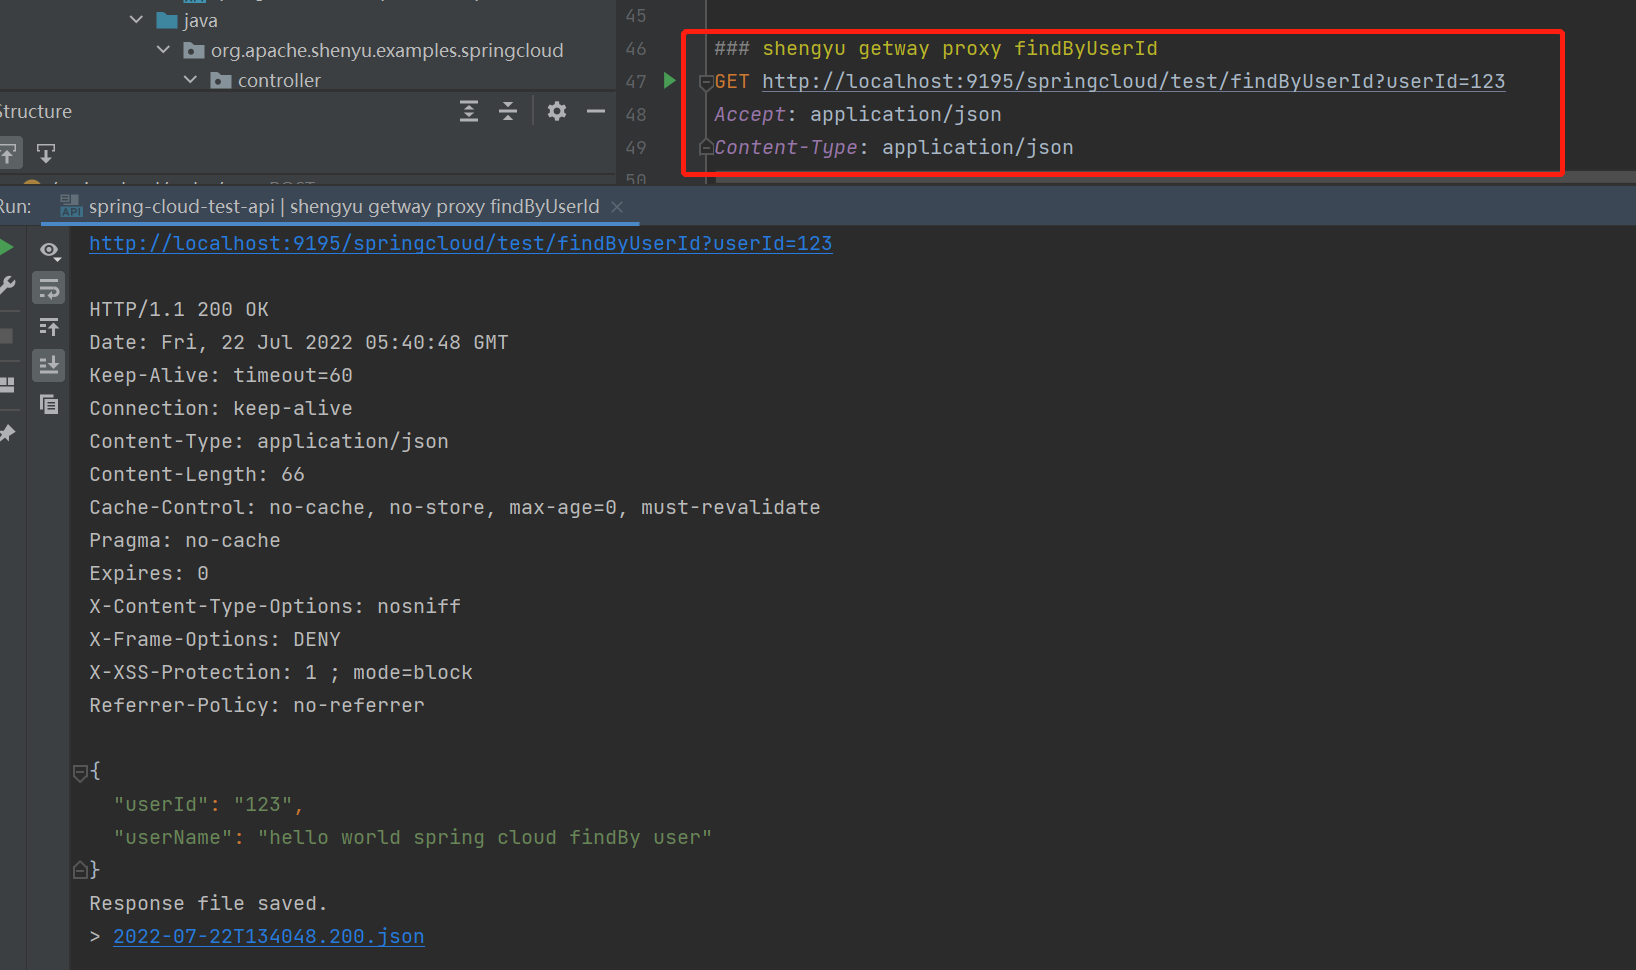1636x970 pixels.
Task: Hide the Structure panel with minimize icon
Action: click(596, 111)
